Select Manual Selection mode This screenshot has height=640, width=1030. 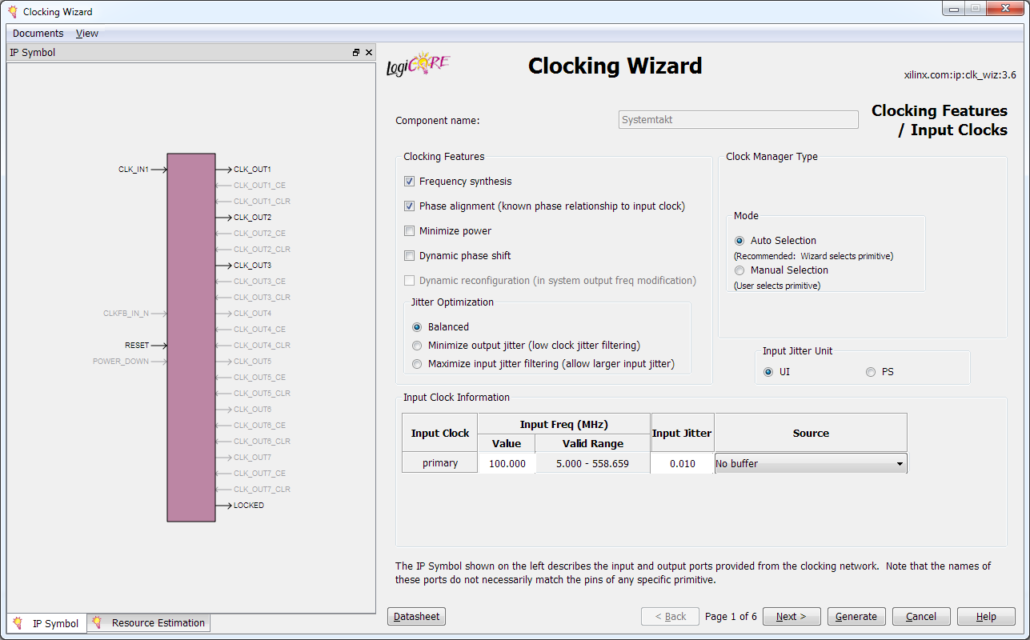click(x=739, y=270)
